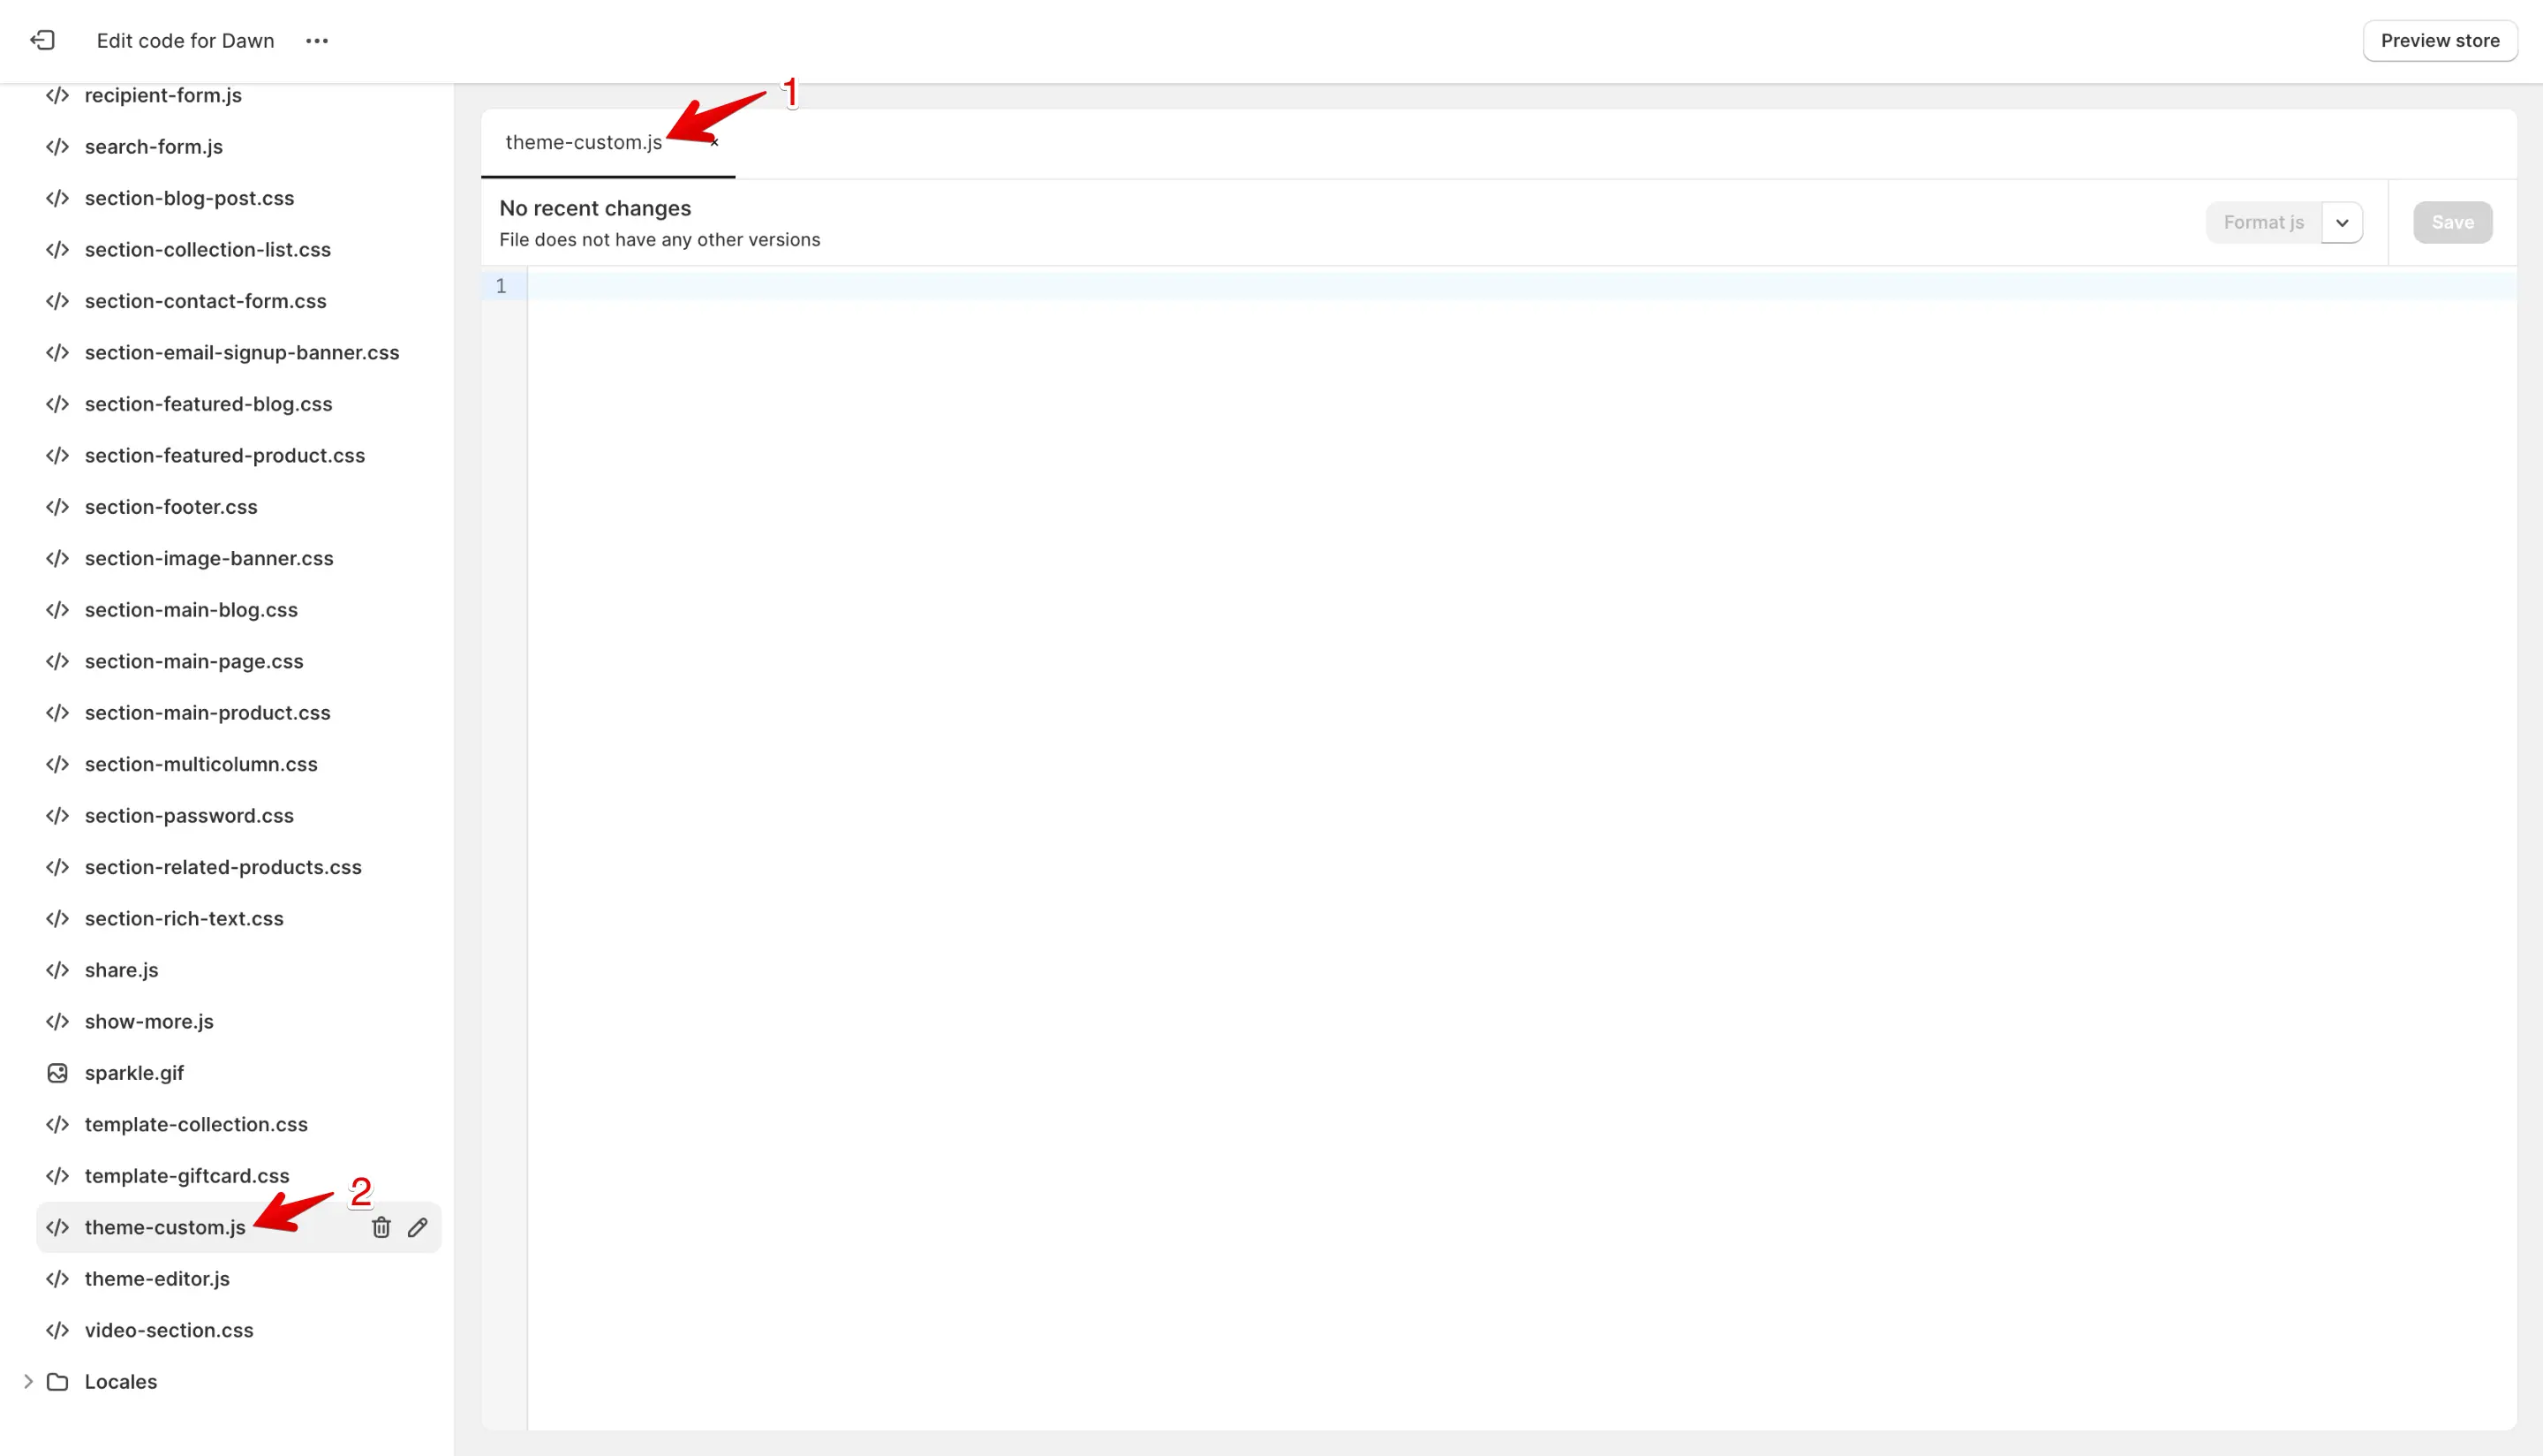Open section-email-signup-banner.css file
The image size is (2543, 1456).
click(x=242, y=352)
